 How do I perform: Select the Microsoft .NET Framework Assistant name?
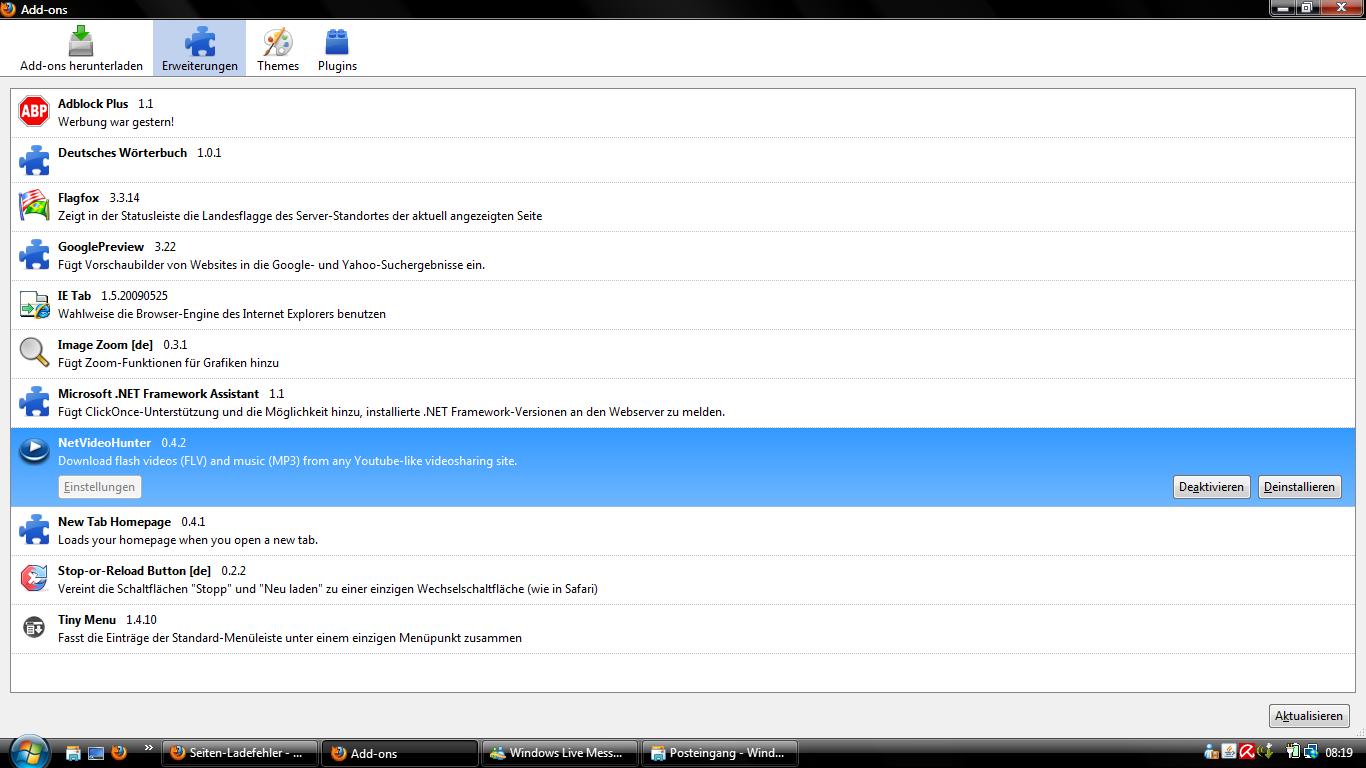click(158, 394)
